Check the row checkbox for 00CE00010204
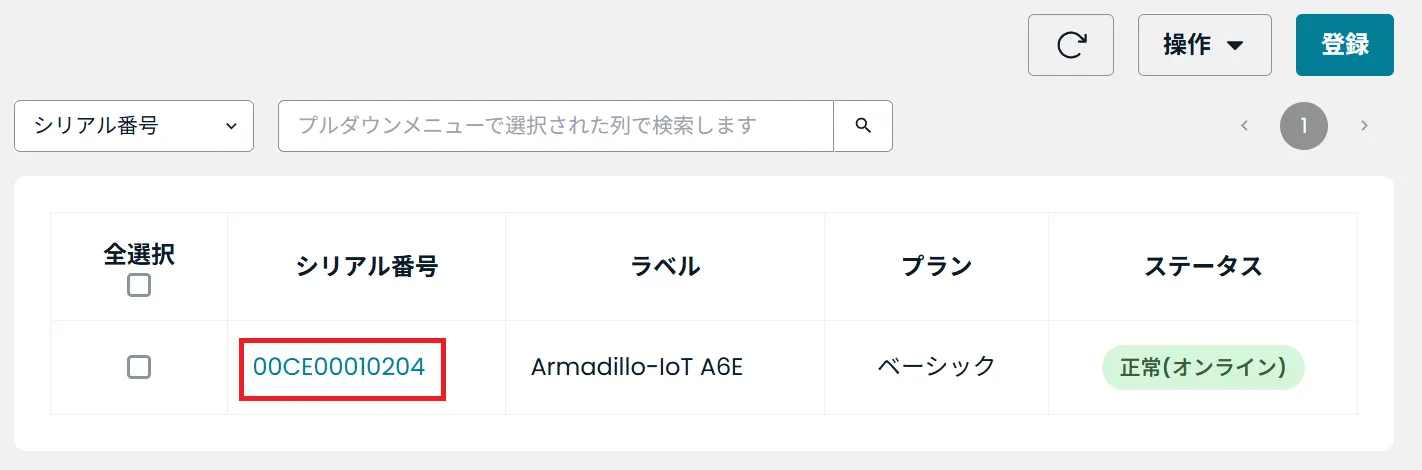 pos(139,367)
